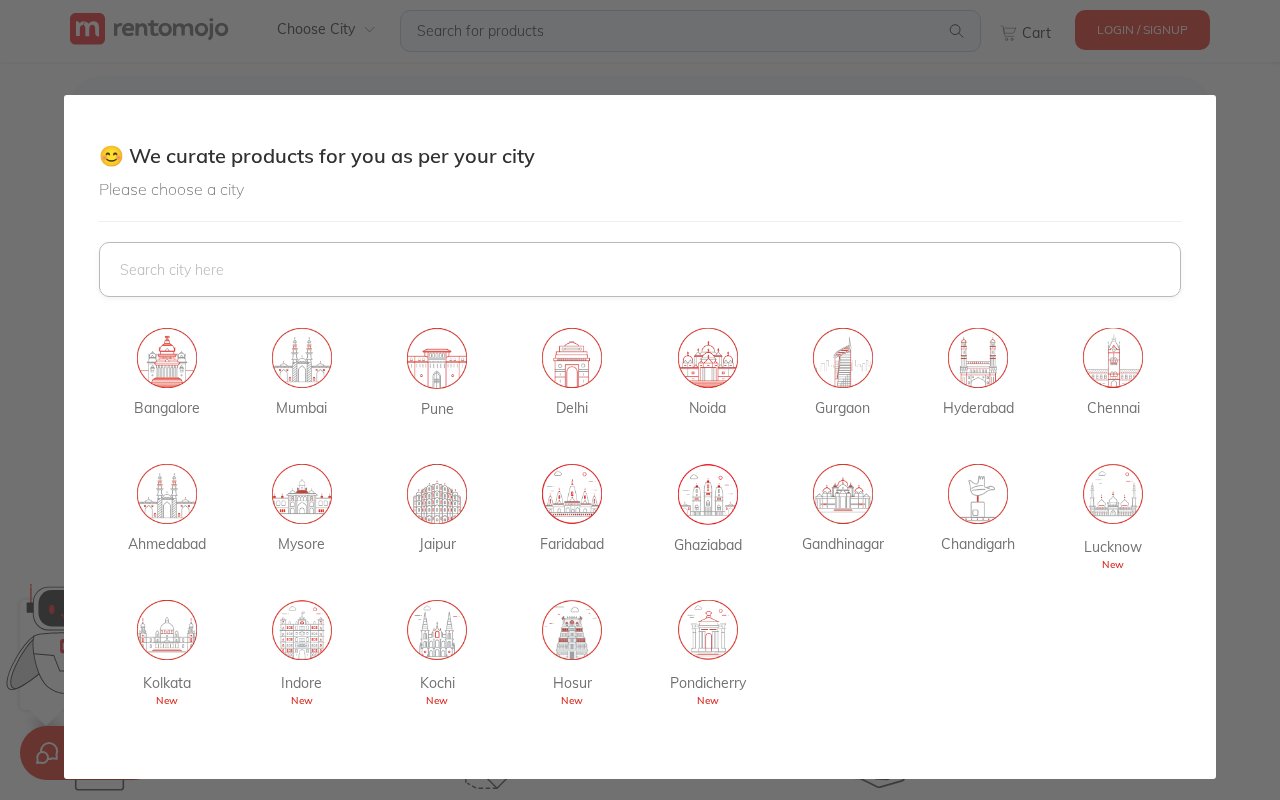
Task: Choose the Mumbai city icon
Action: (302, 358)
